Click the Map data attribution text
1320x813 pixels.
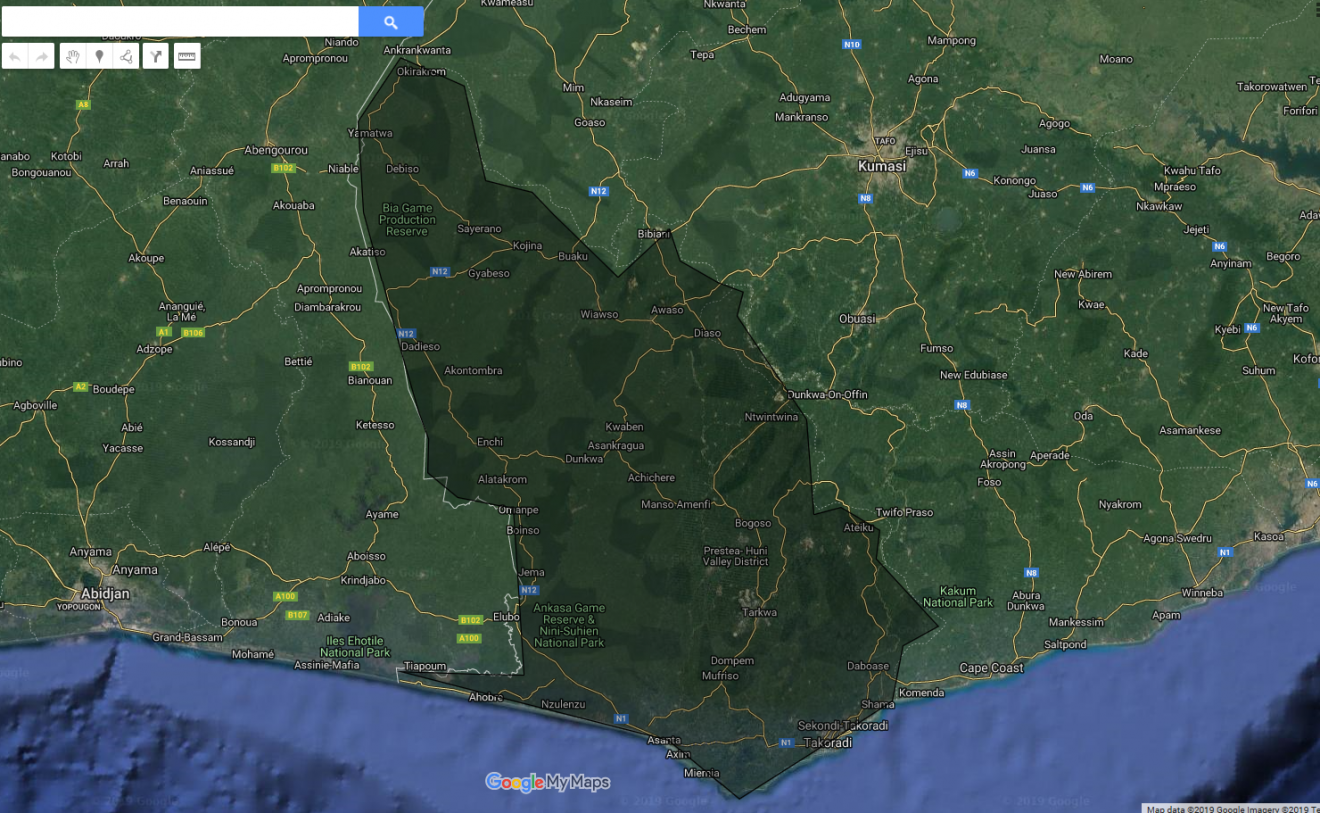click(x=1232, y=808)
